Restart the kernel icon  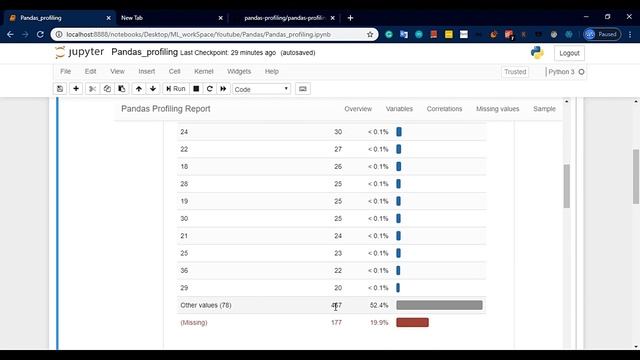(210, 89)
